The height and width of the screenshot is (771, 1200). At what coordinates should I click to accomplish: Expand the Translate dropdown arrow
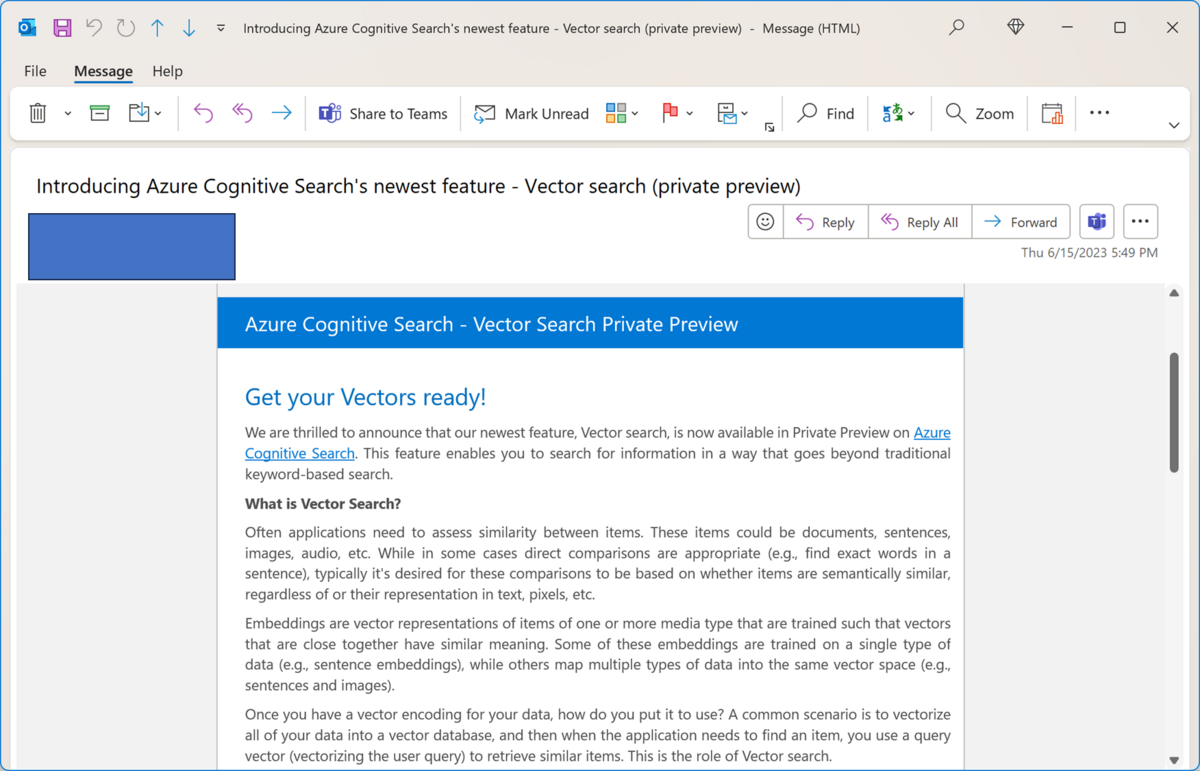[912, 114]
